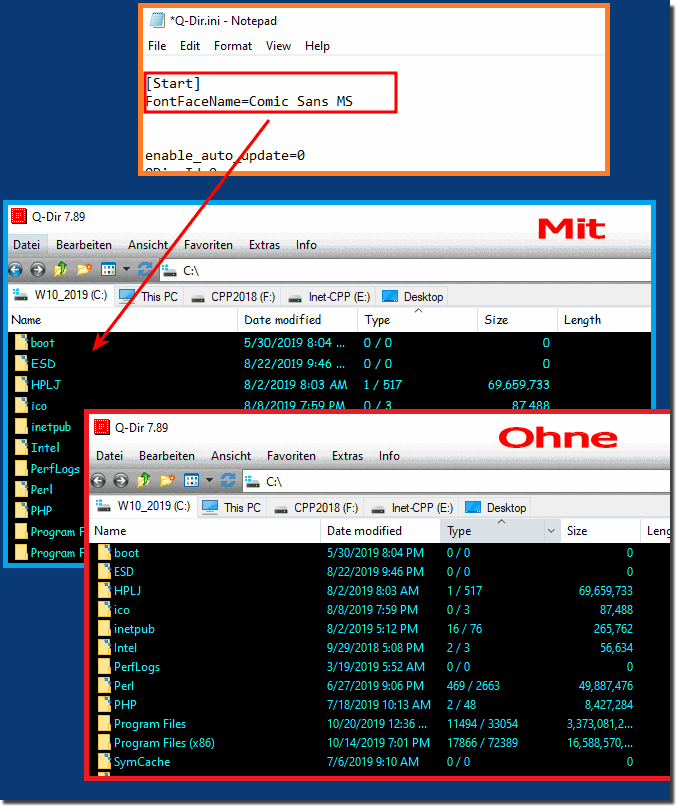
Task: Select inetpub folder icon in lower window
Action: (x=105, y=629)
